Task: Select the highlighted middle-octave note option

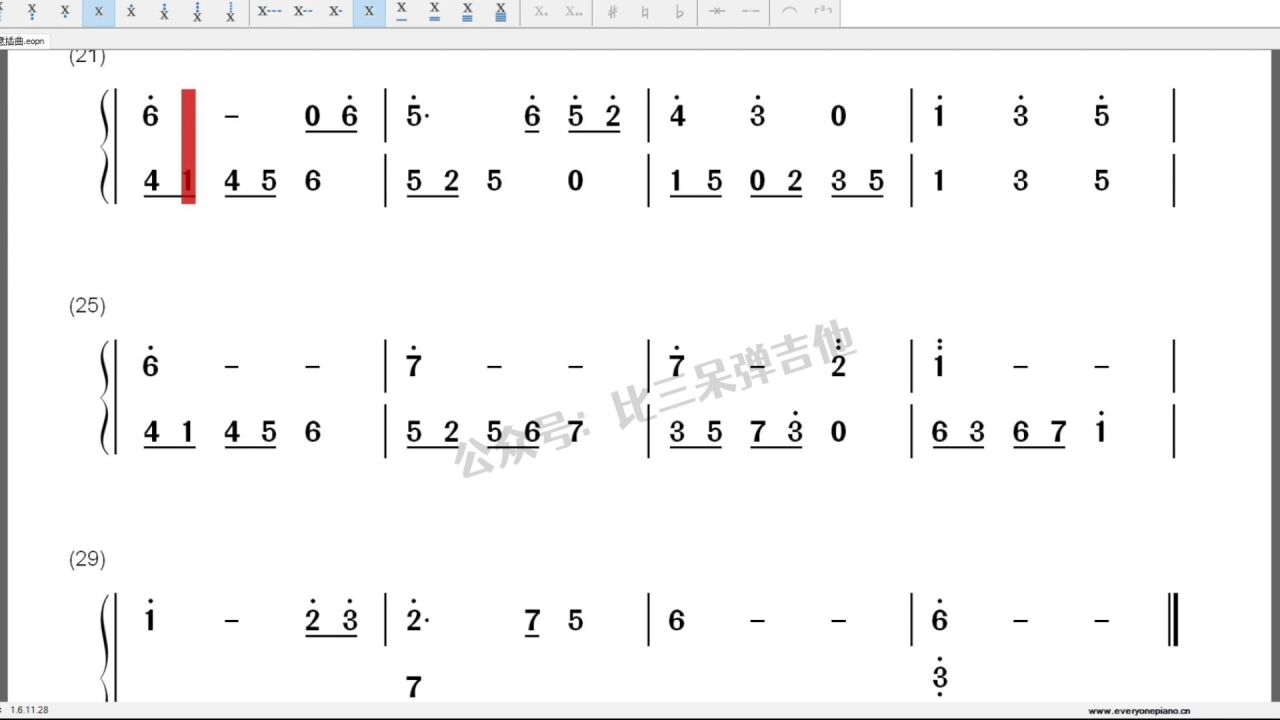Action: click(x=98, y=12)
